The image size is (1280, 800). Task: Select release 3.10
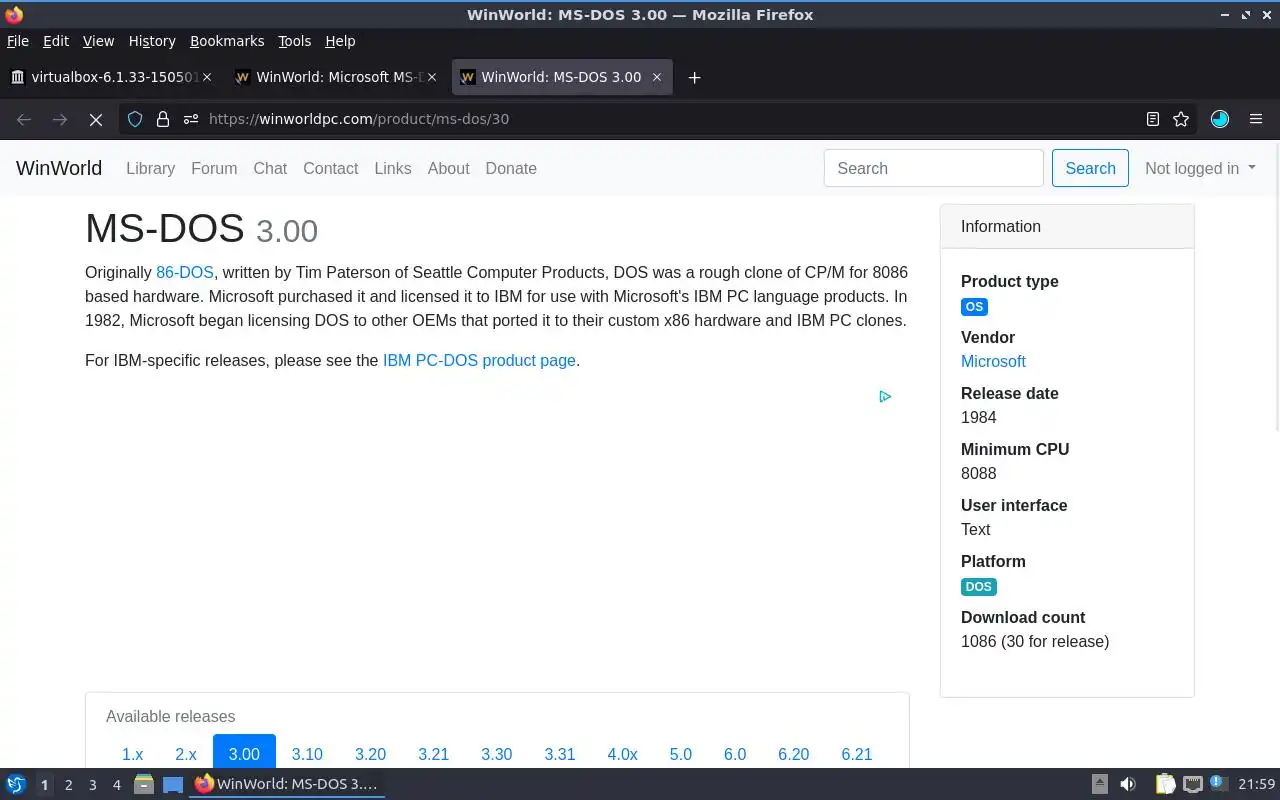pos(307,754)
